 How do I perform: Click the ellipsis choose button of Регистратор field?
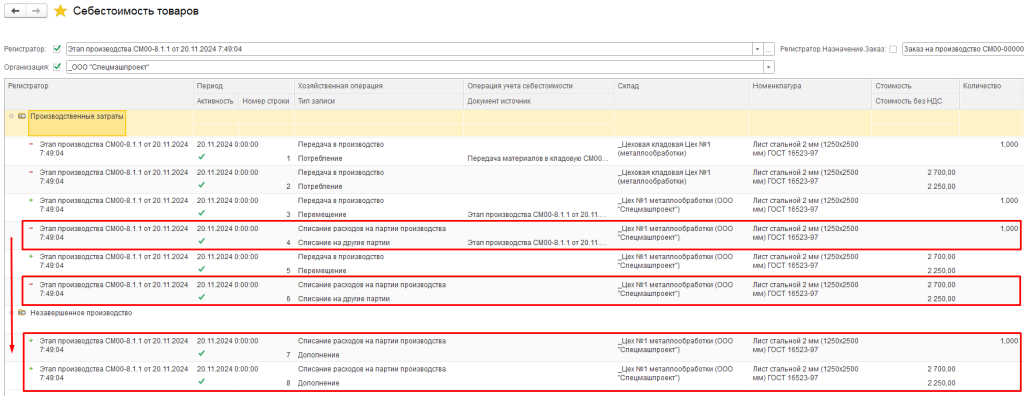click(769, 49)
